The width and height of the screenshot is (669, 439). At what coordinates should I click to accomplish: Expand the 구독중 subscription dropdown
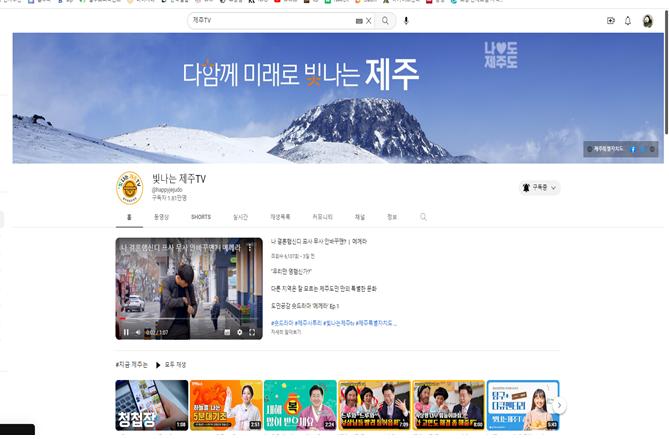click(540, 188)
